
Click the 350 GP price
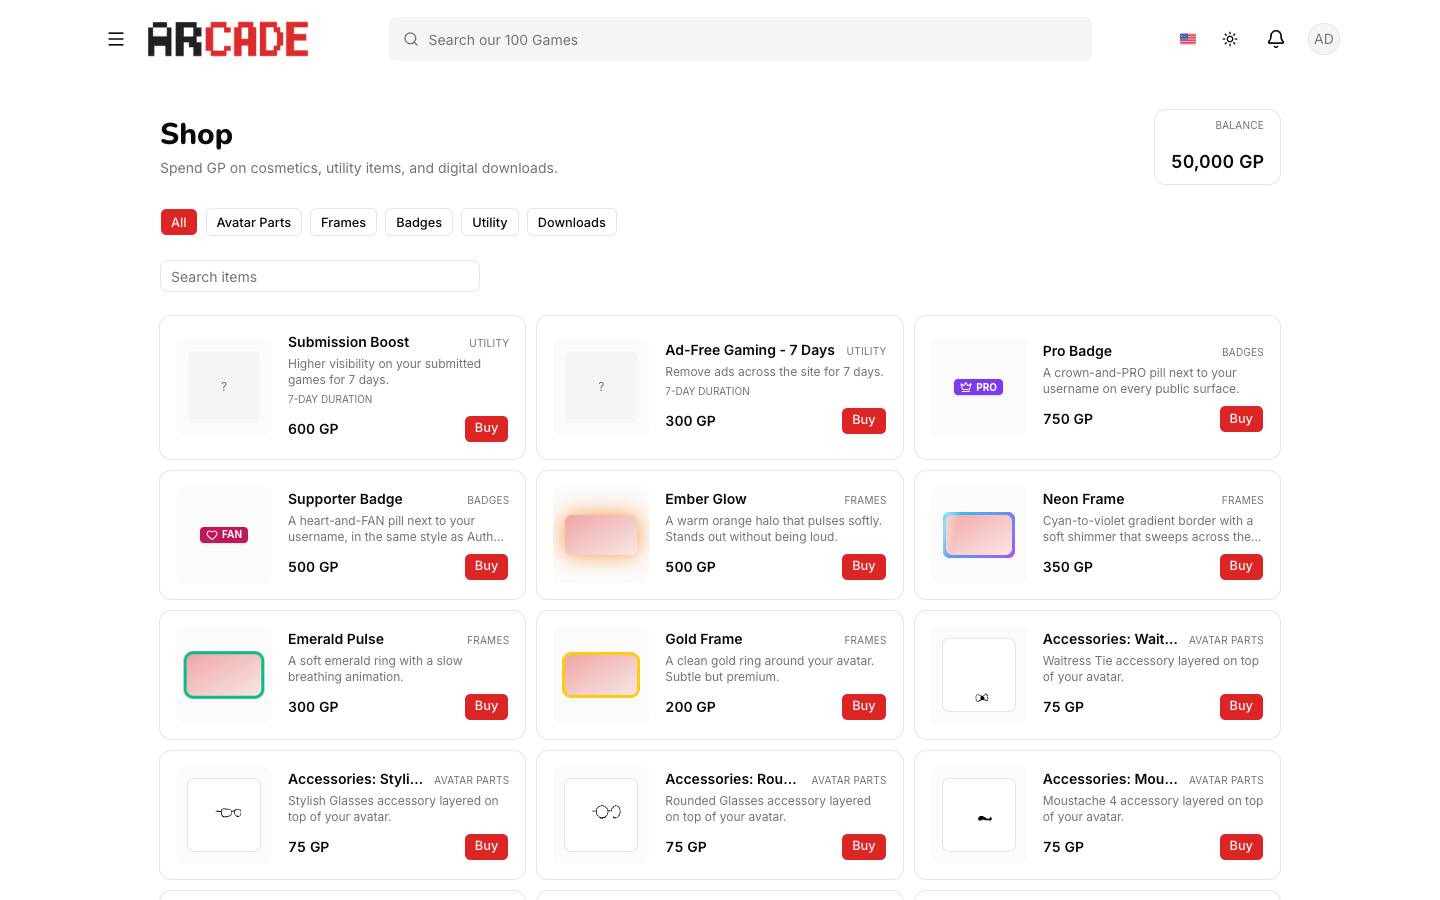pyautogui.click(x=1068, y=567)
